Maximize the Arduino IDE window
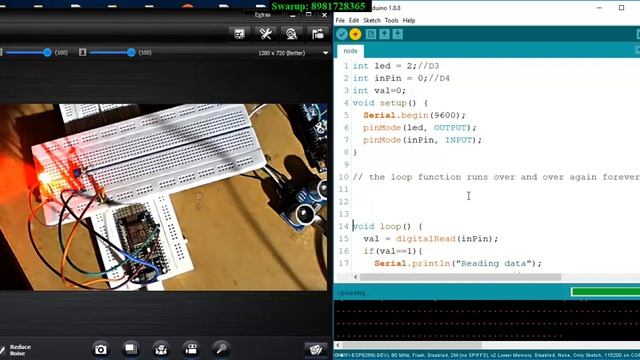 click(x=621, y=8)
